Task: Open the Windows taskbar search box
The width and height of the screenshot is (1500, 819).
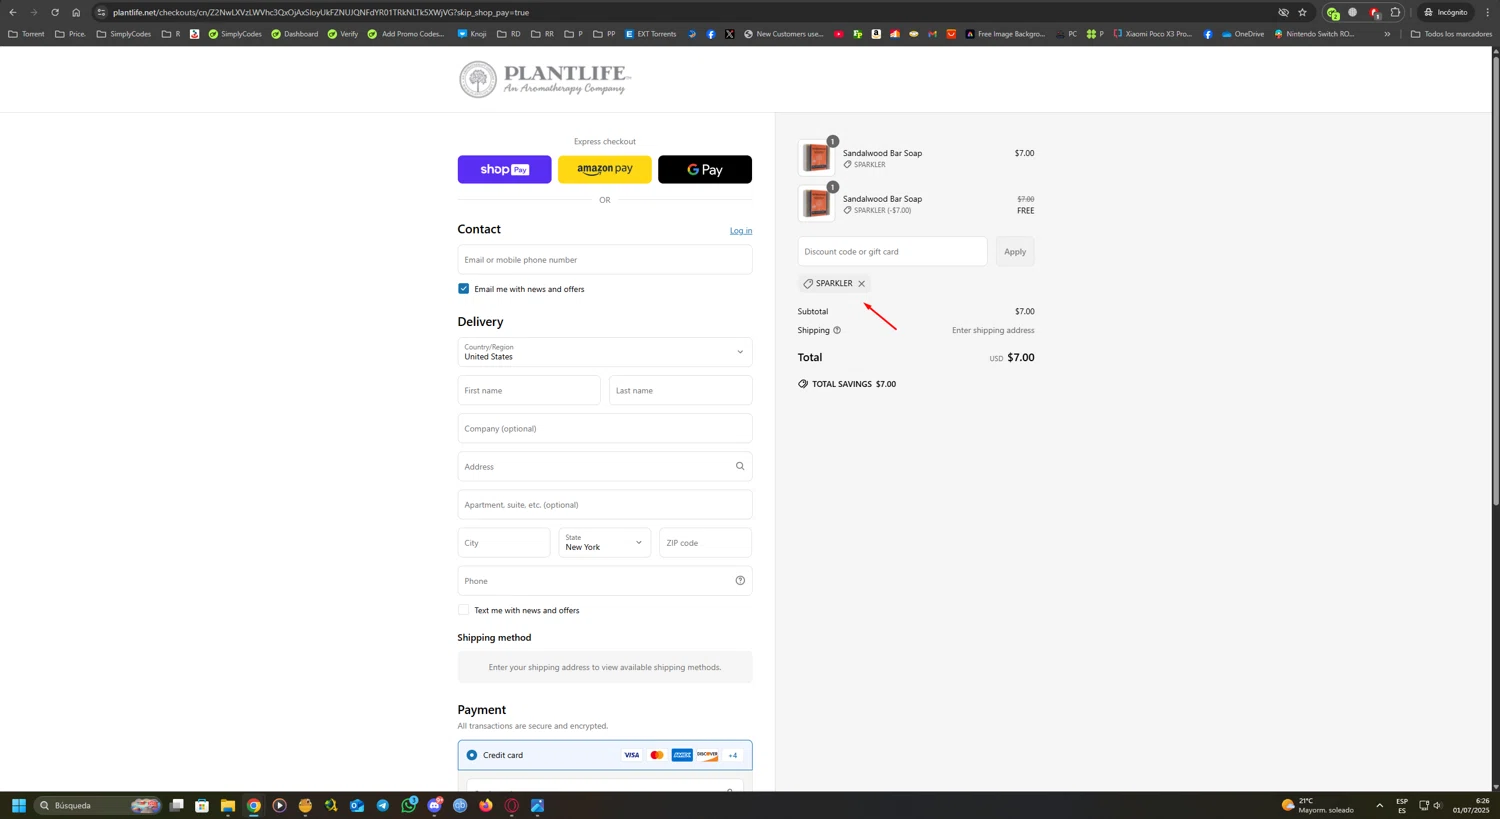Action: (97, 806)
